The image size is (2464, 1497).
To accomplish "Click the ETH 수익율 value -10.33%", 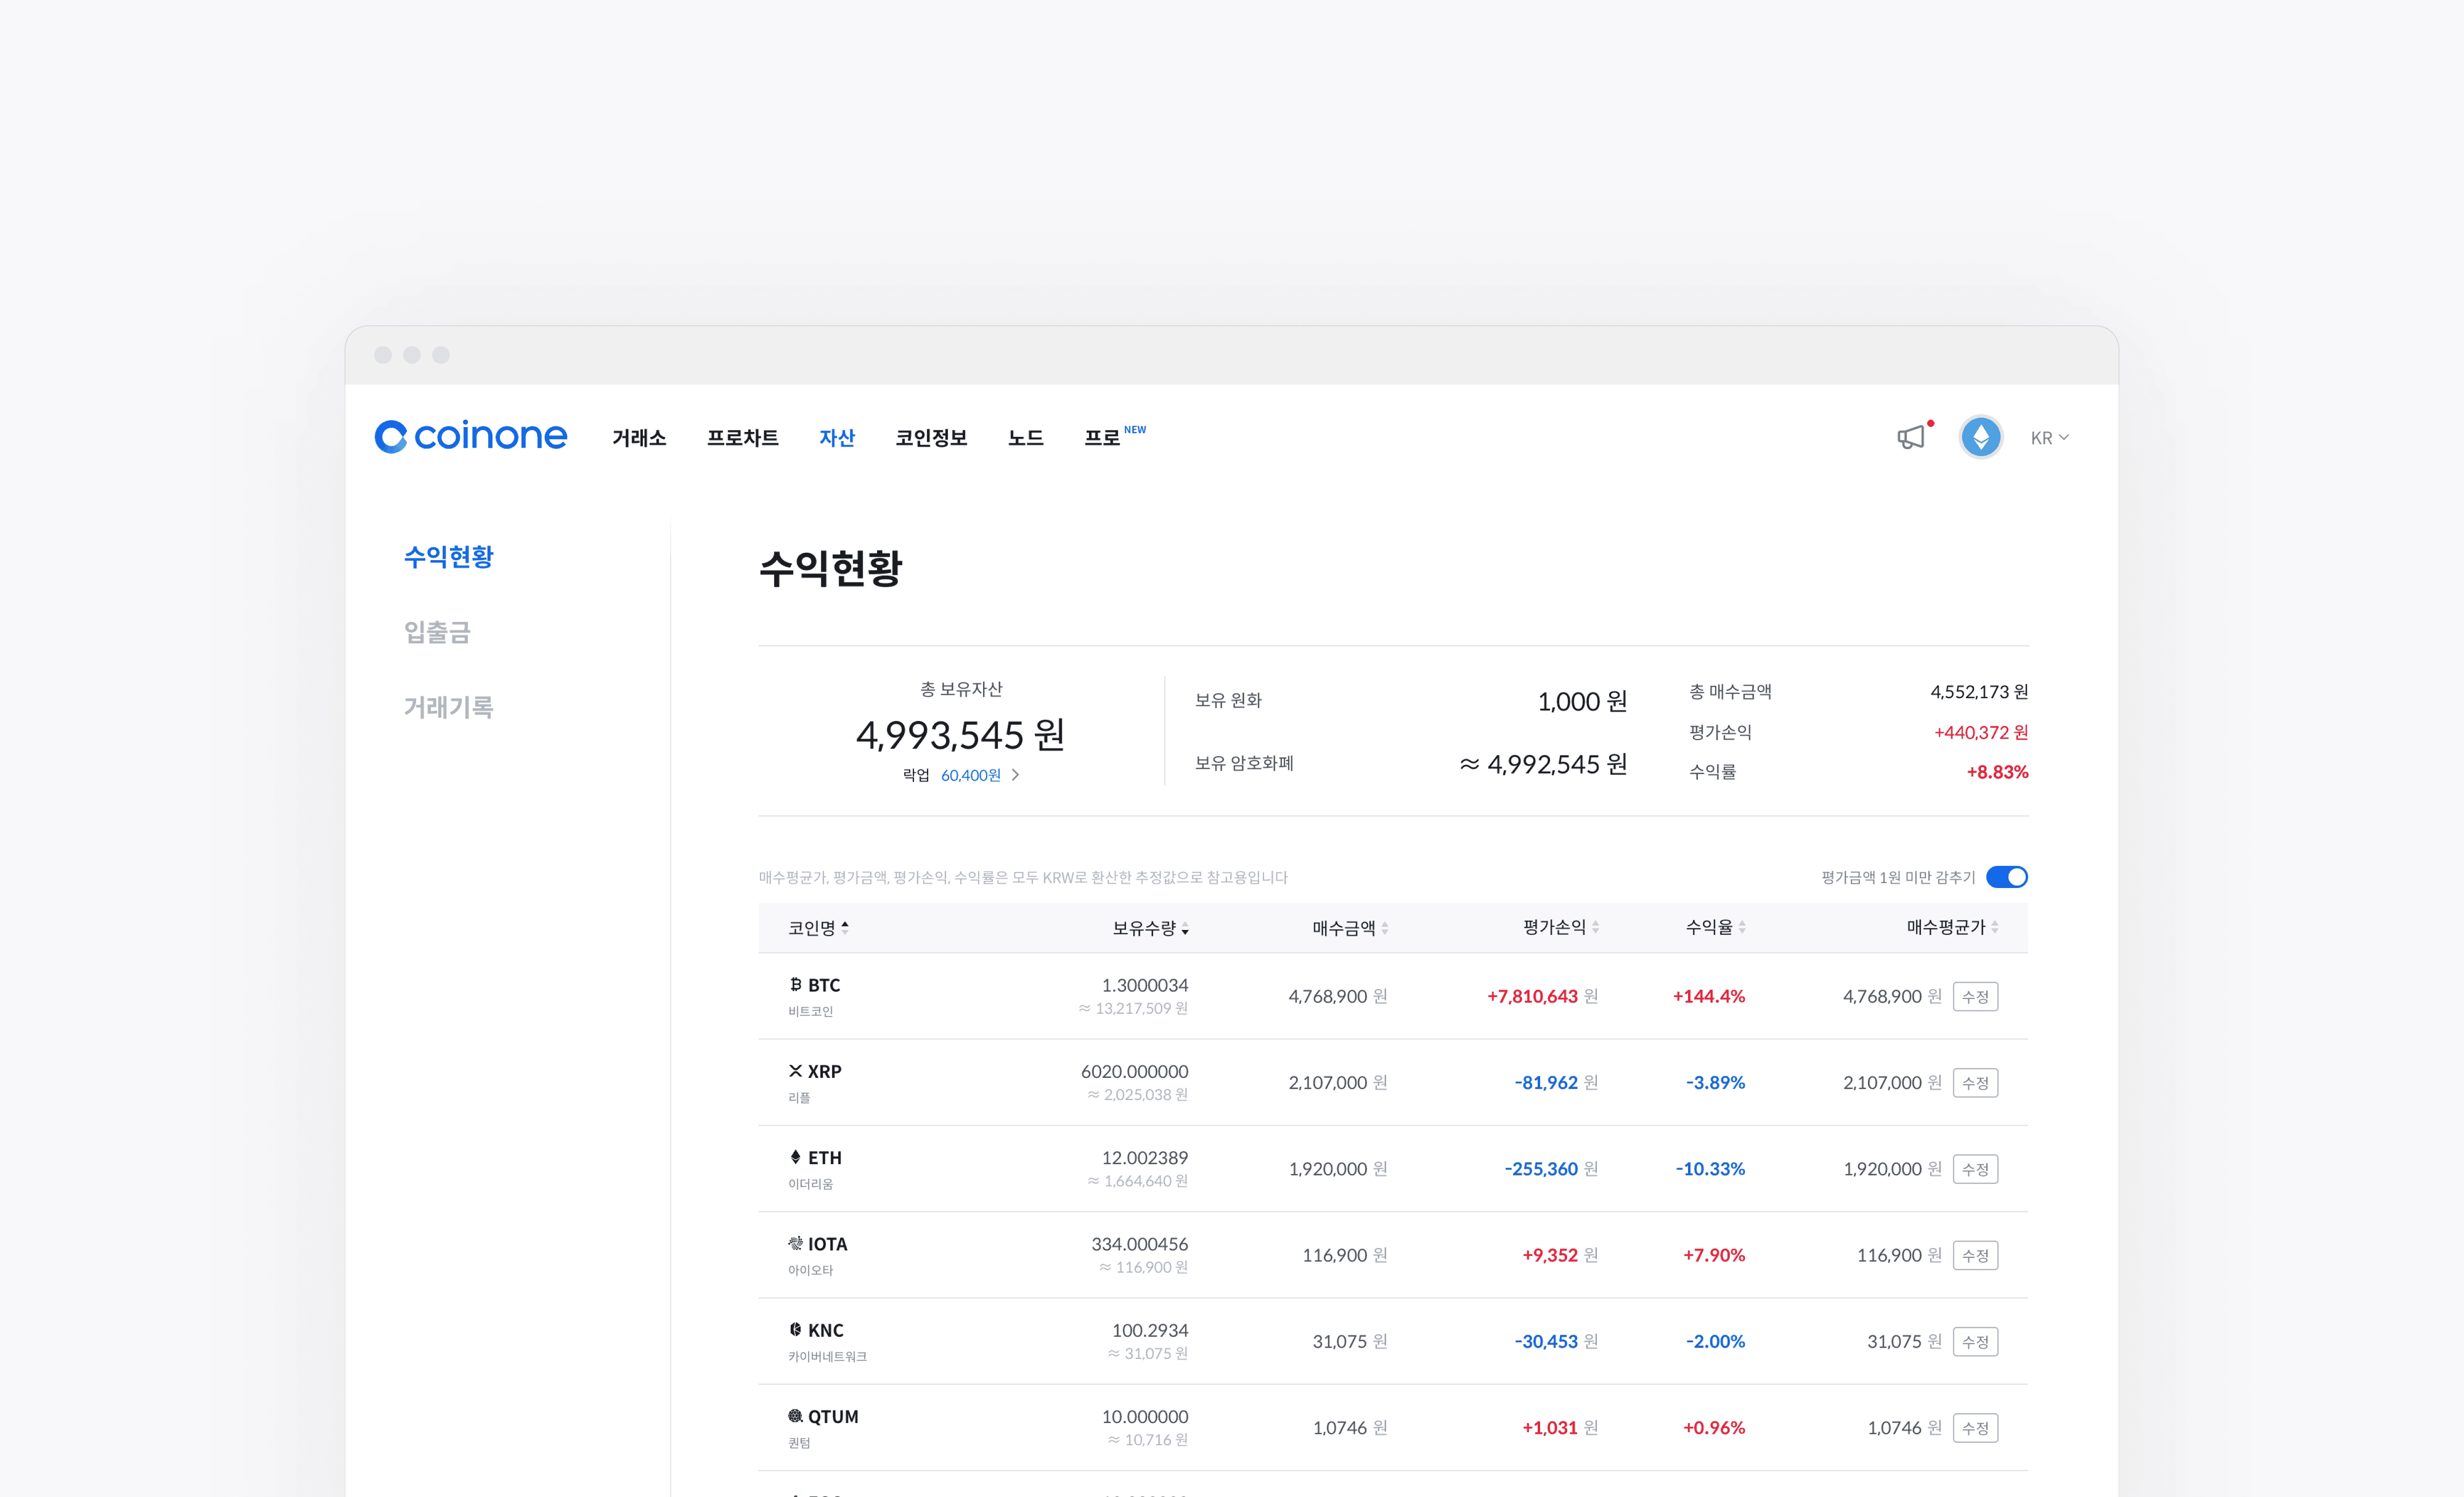I will click(1710, 1168).
